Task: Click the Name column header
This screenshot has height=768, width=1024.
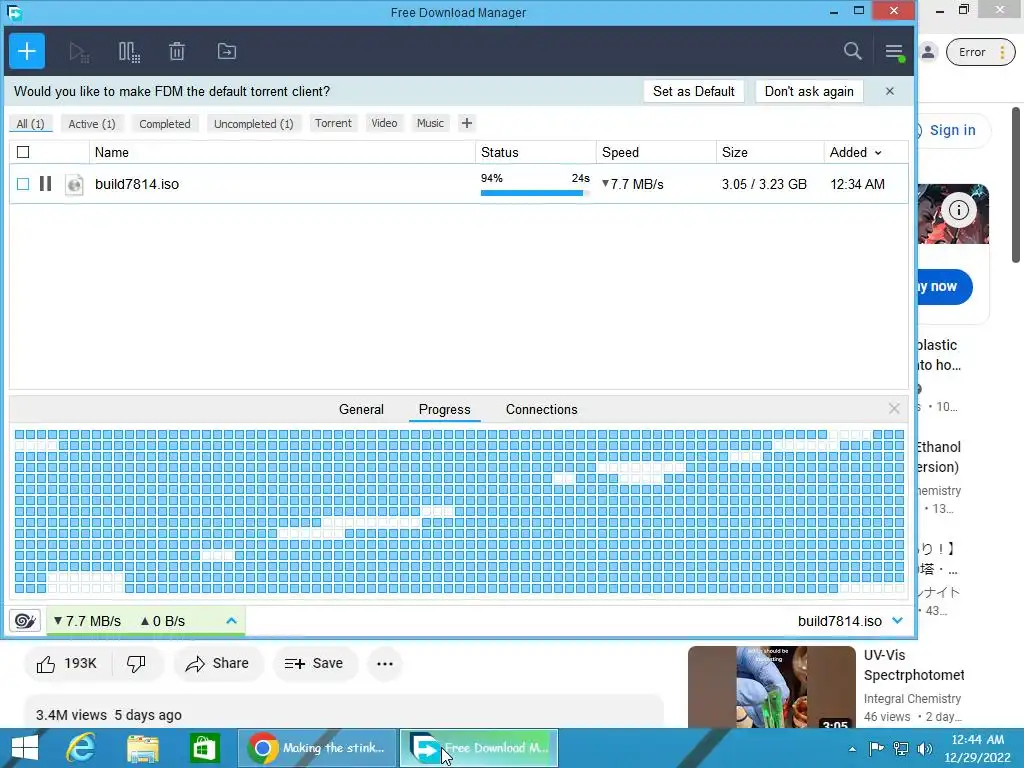Action: click(x=282, y=152)
